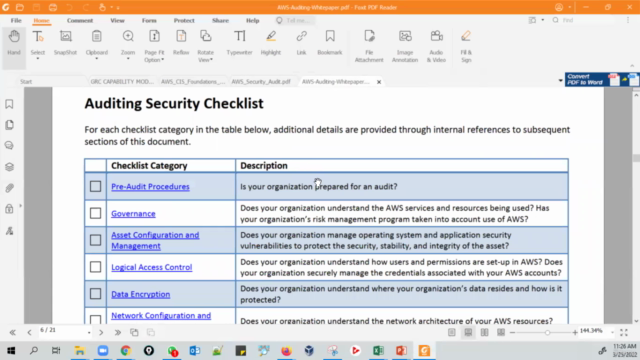The height and width of the screenshot is (360, 640).
Task: Open the Signatures side panel
Action: 9,231
